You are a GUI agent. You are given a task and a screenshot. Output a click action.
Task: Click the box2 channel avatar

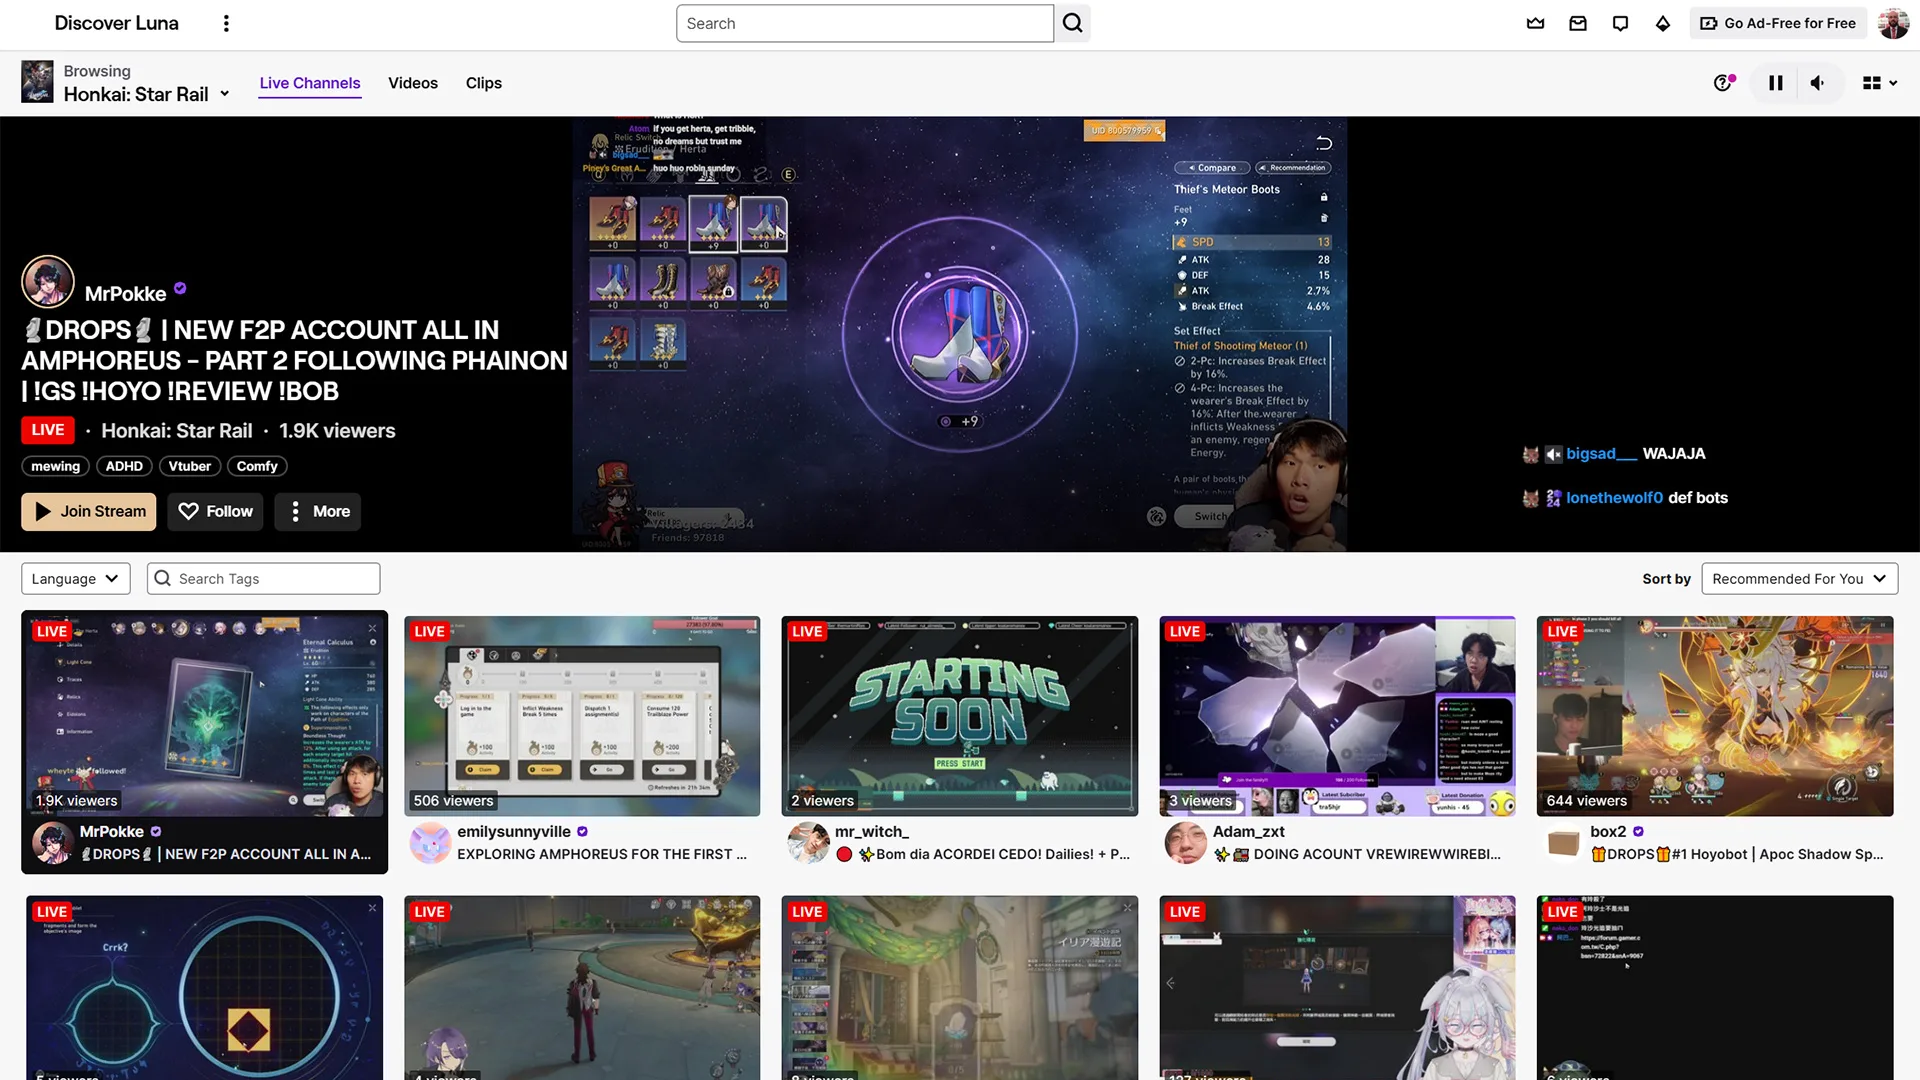click(1563, 843)
